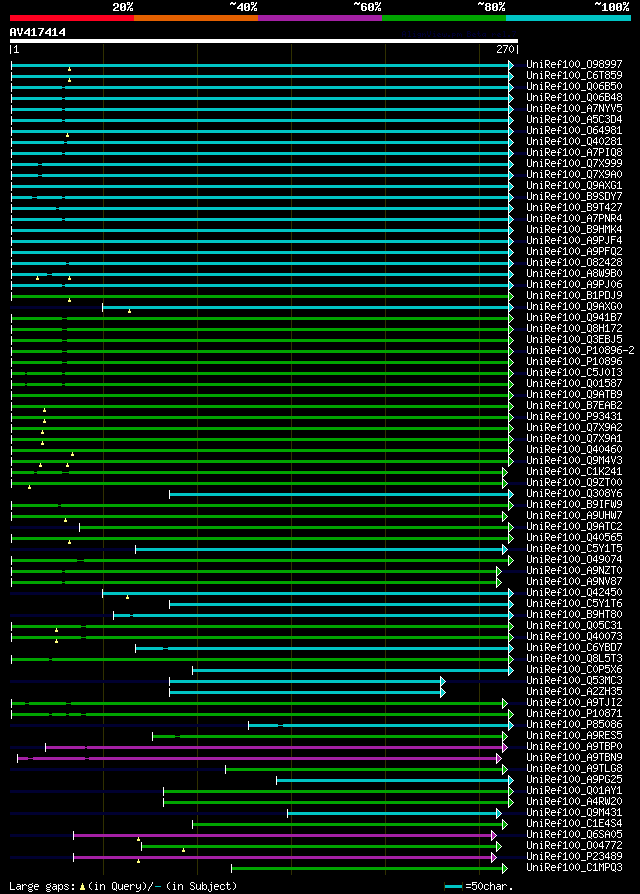This screenshot has height=894, width=640.
Task: Select the query name AV417414
Action: (38, 32)
